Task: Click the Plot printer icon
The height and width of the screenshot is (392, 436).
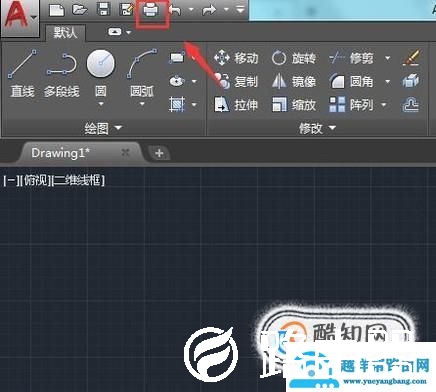Action: 151,11
